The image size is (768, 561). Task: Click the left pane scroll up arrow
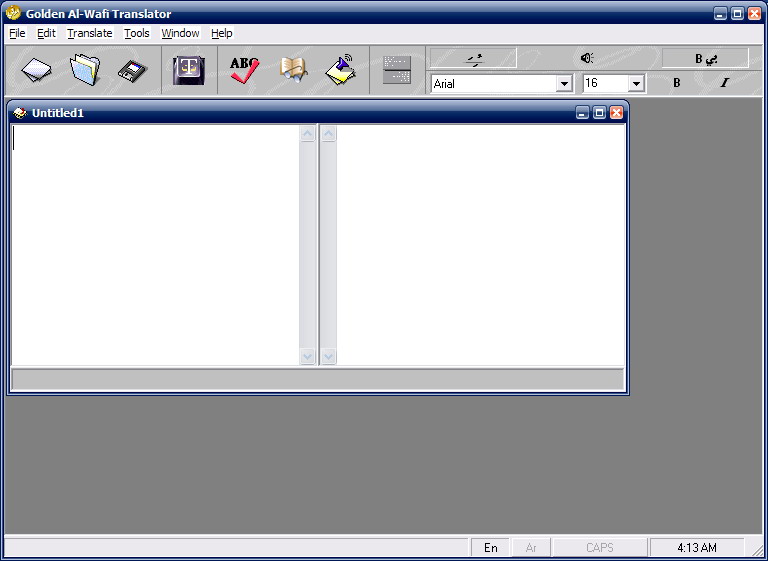click(308, 133)
